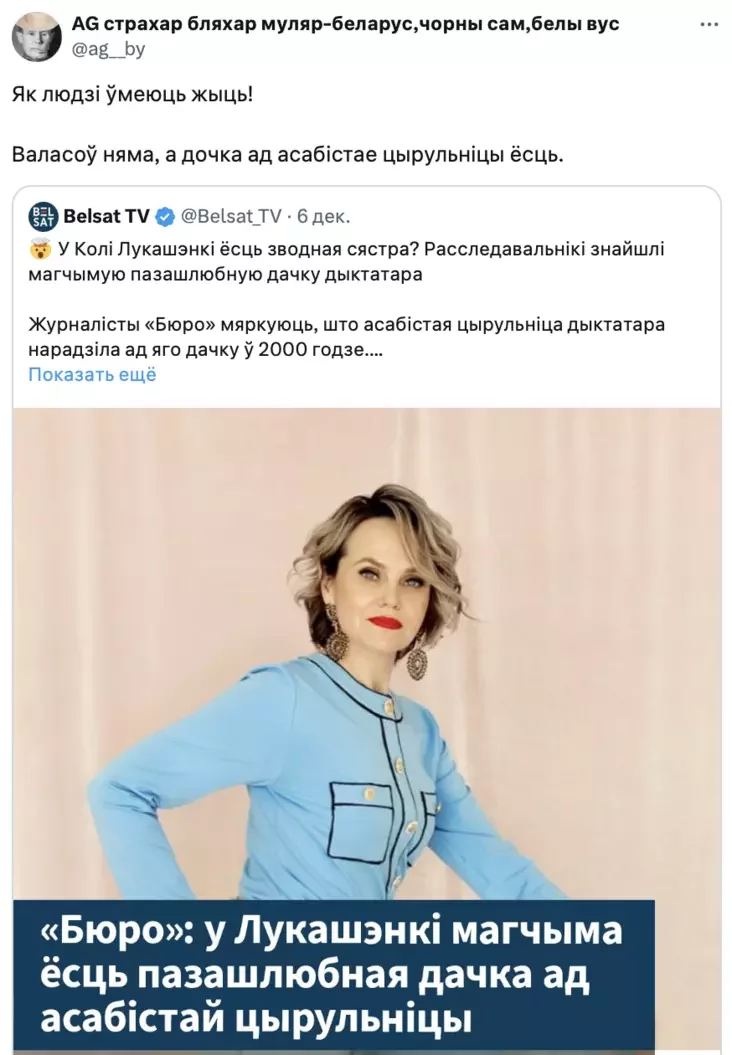732x1055 pixels.
Task: Click the Валасоў няма tweet line
Action: click(288, 155)
